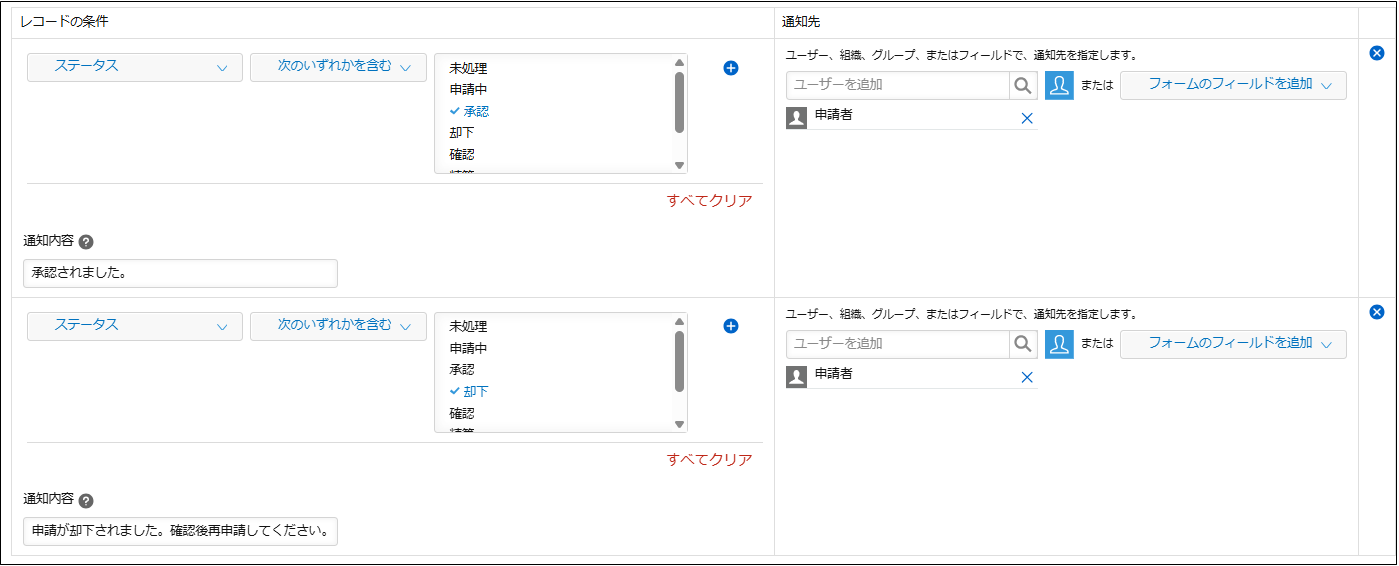The image size is (1399, 566).
Task: Expand フォームのフィールドを追加 dropdown in 却下 row
Action: (1233, 344)
